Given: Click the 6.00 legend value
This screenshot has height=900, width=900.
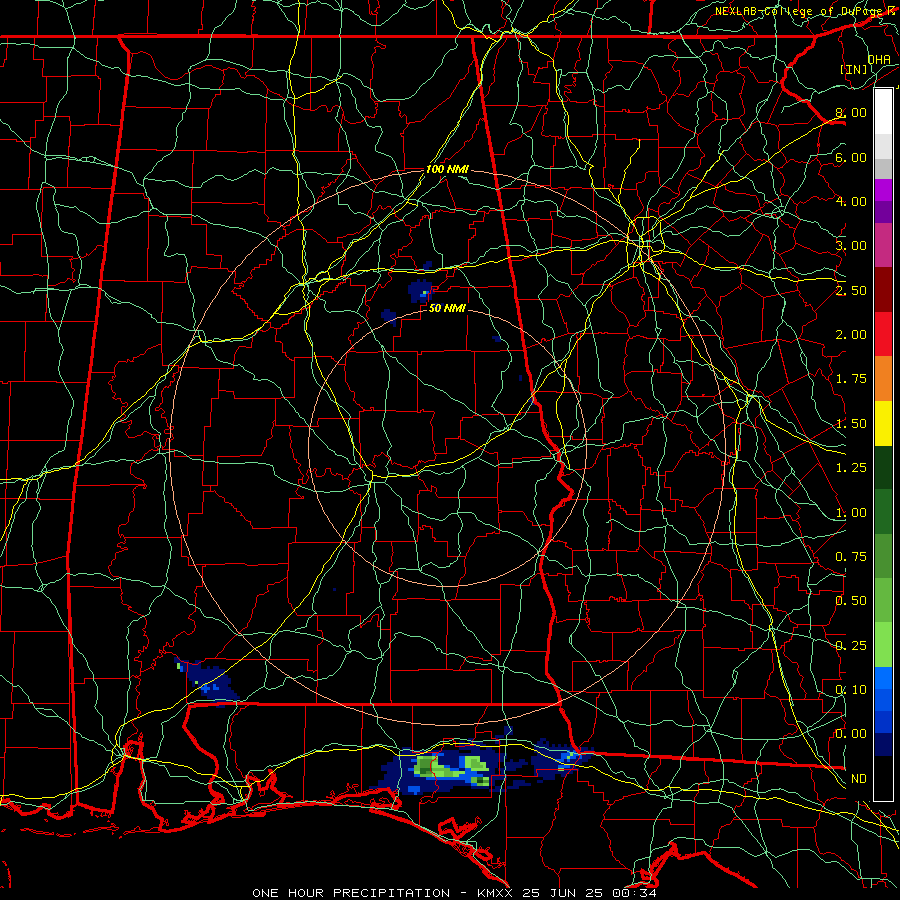Looking at the screenshot, I should coord(851,157).
